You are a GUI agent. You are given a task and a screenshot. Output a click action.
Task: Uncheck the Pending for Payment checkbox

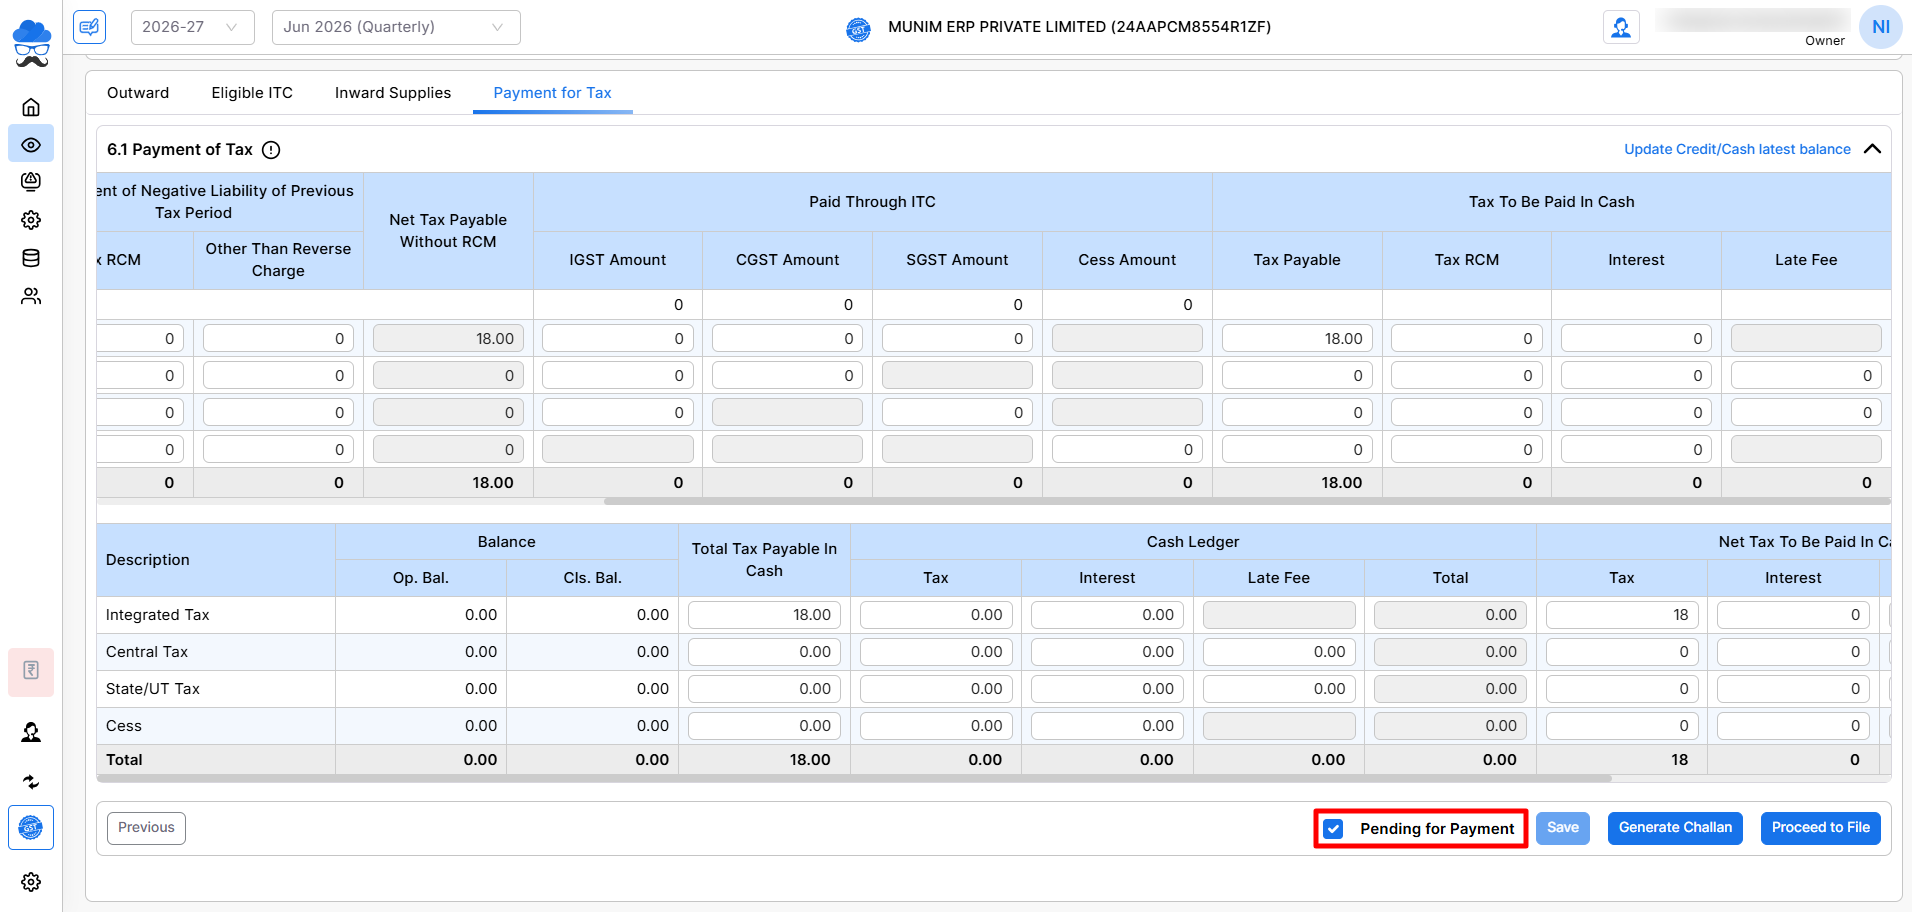click(x=1333, y=829)
